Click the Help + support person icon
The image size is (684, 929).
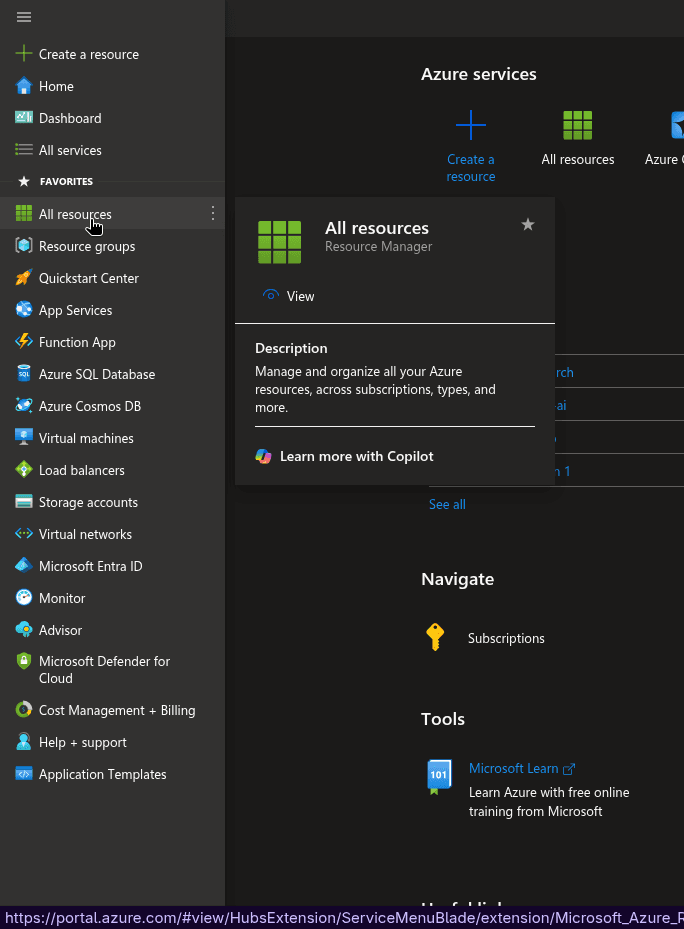[24, 741]
